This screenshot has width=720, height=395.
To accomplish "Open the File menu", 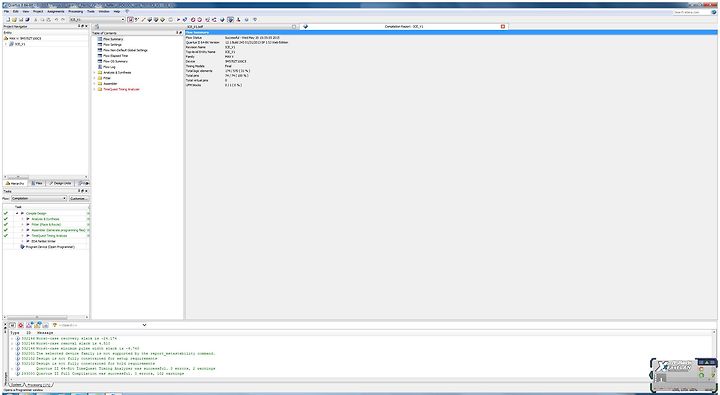I will coord(6,11).
